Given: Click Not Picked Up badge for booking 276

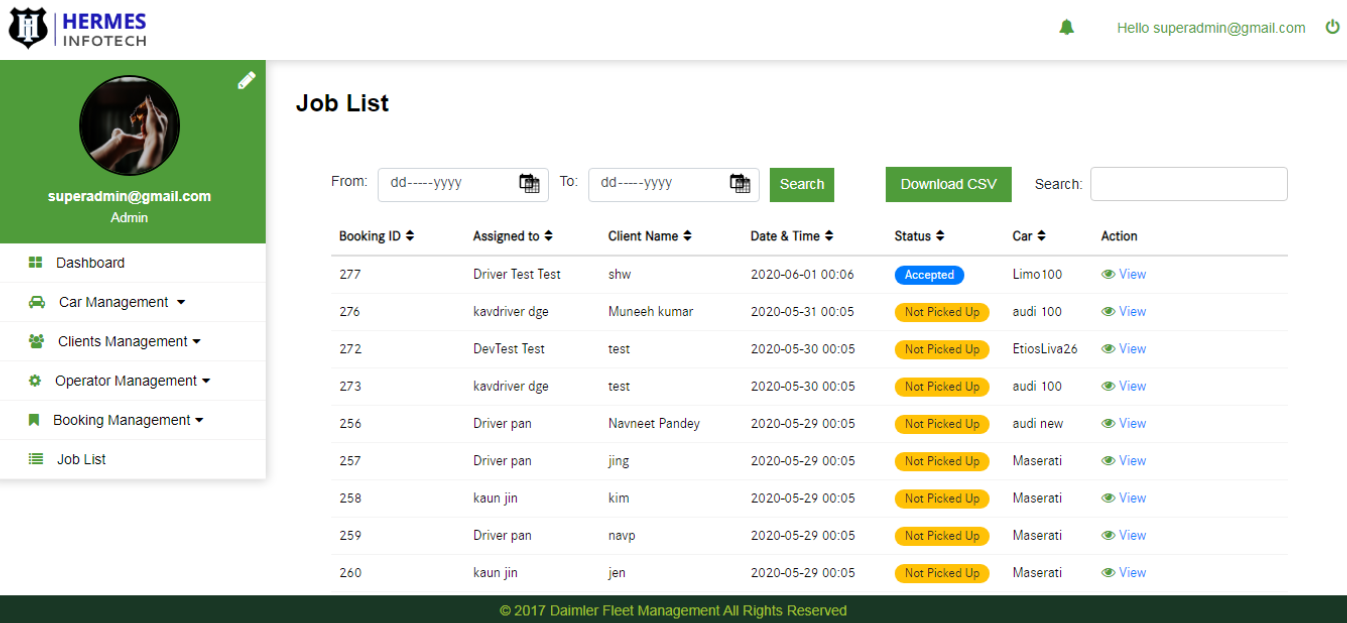Looking at the screenshot, I should (x=942, y=312).
